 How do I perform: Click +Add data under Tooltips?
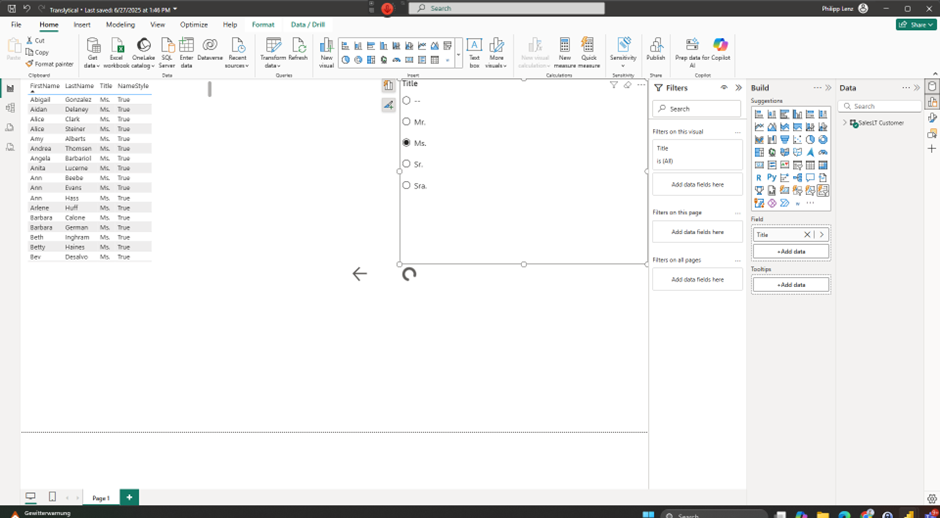tap(790, 285)
